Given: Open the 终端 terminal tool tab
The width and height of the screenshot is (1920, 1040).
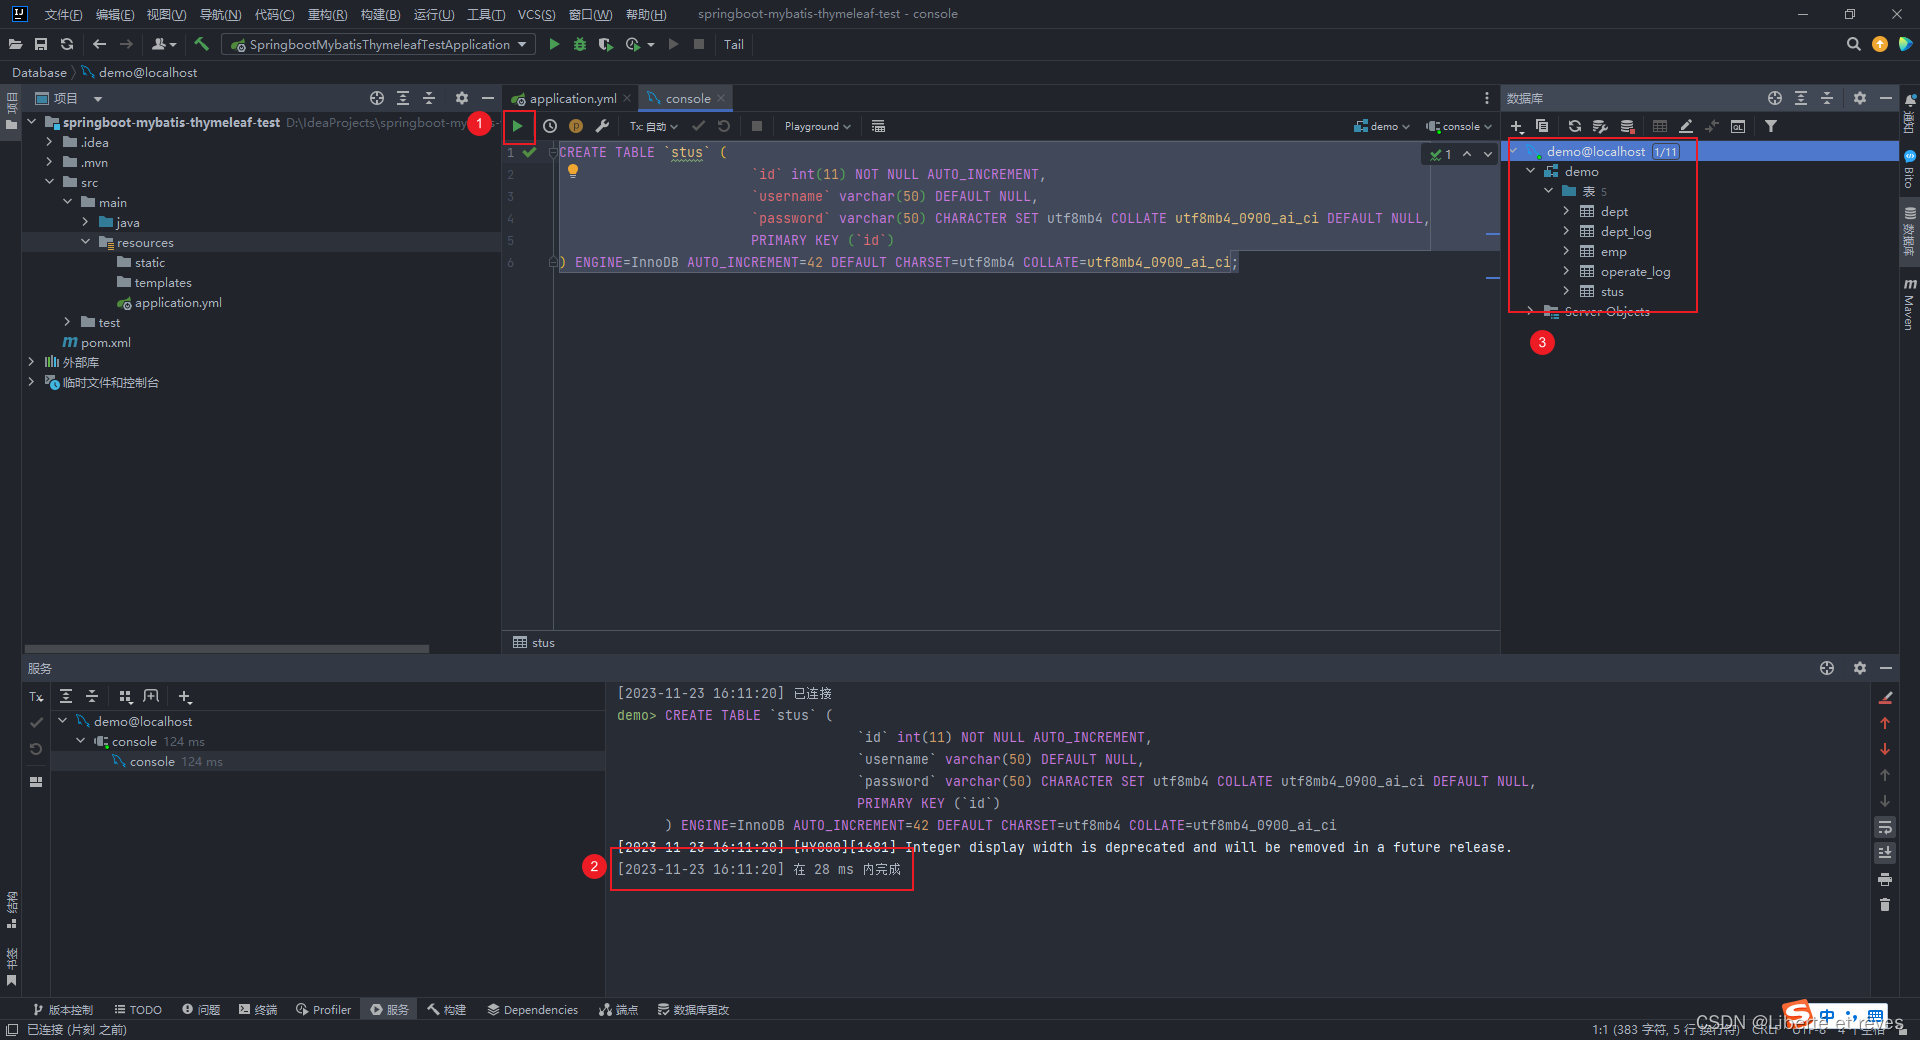Looking at the screenshot, I should [x=258, y=1010].
